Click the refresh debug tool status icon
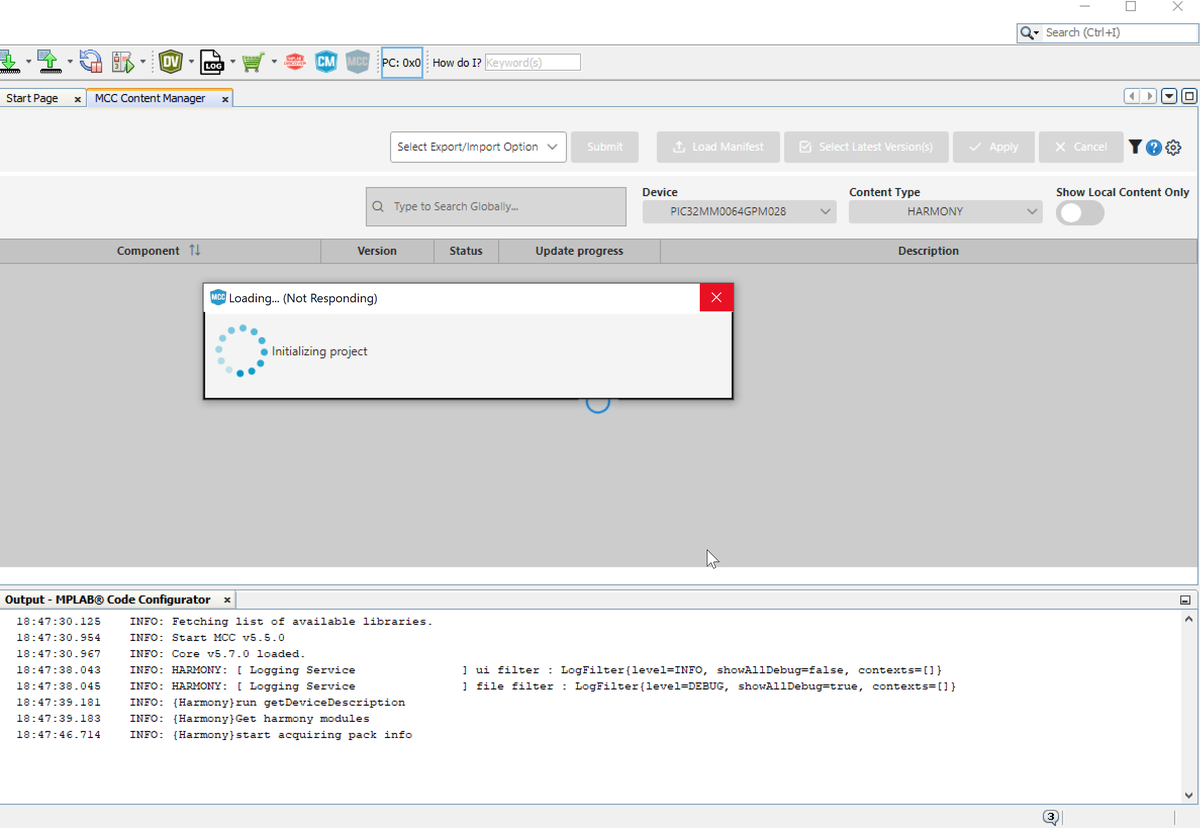1200x828 pixels. pyautogui.click(x=91, y=62)
